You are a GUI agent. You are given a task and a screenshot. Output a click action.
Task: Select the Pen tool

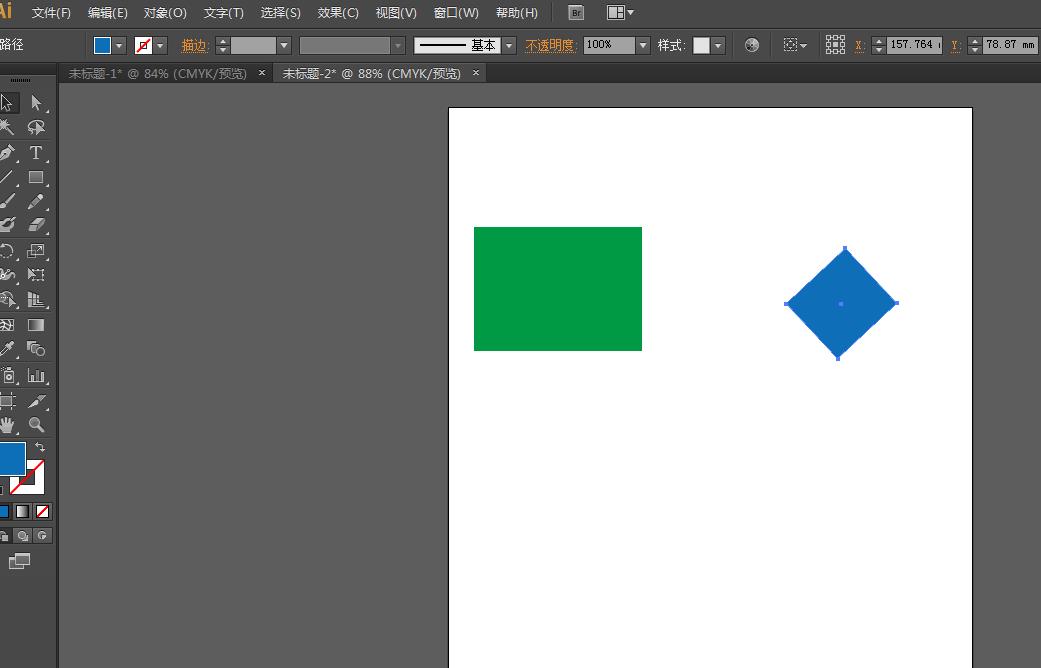tap(7, 153)
